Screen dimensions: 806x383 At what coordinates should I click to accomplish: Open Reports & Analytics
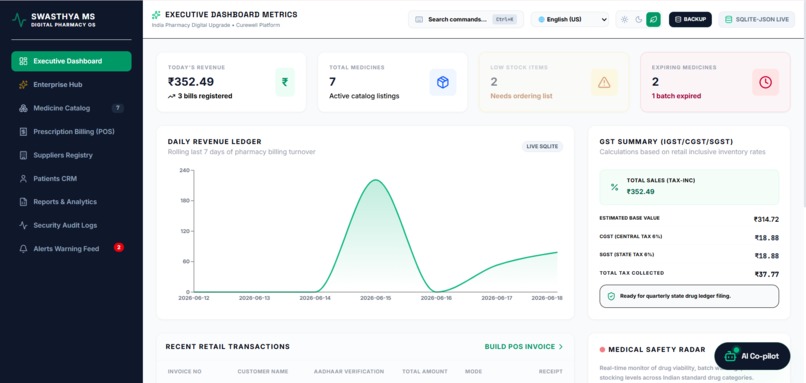pyautogui.click(x=71, y=202)
